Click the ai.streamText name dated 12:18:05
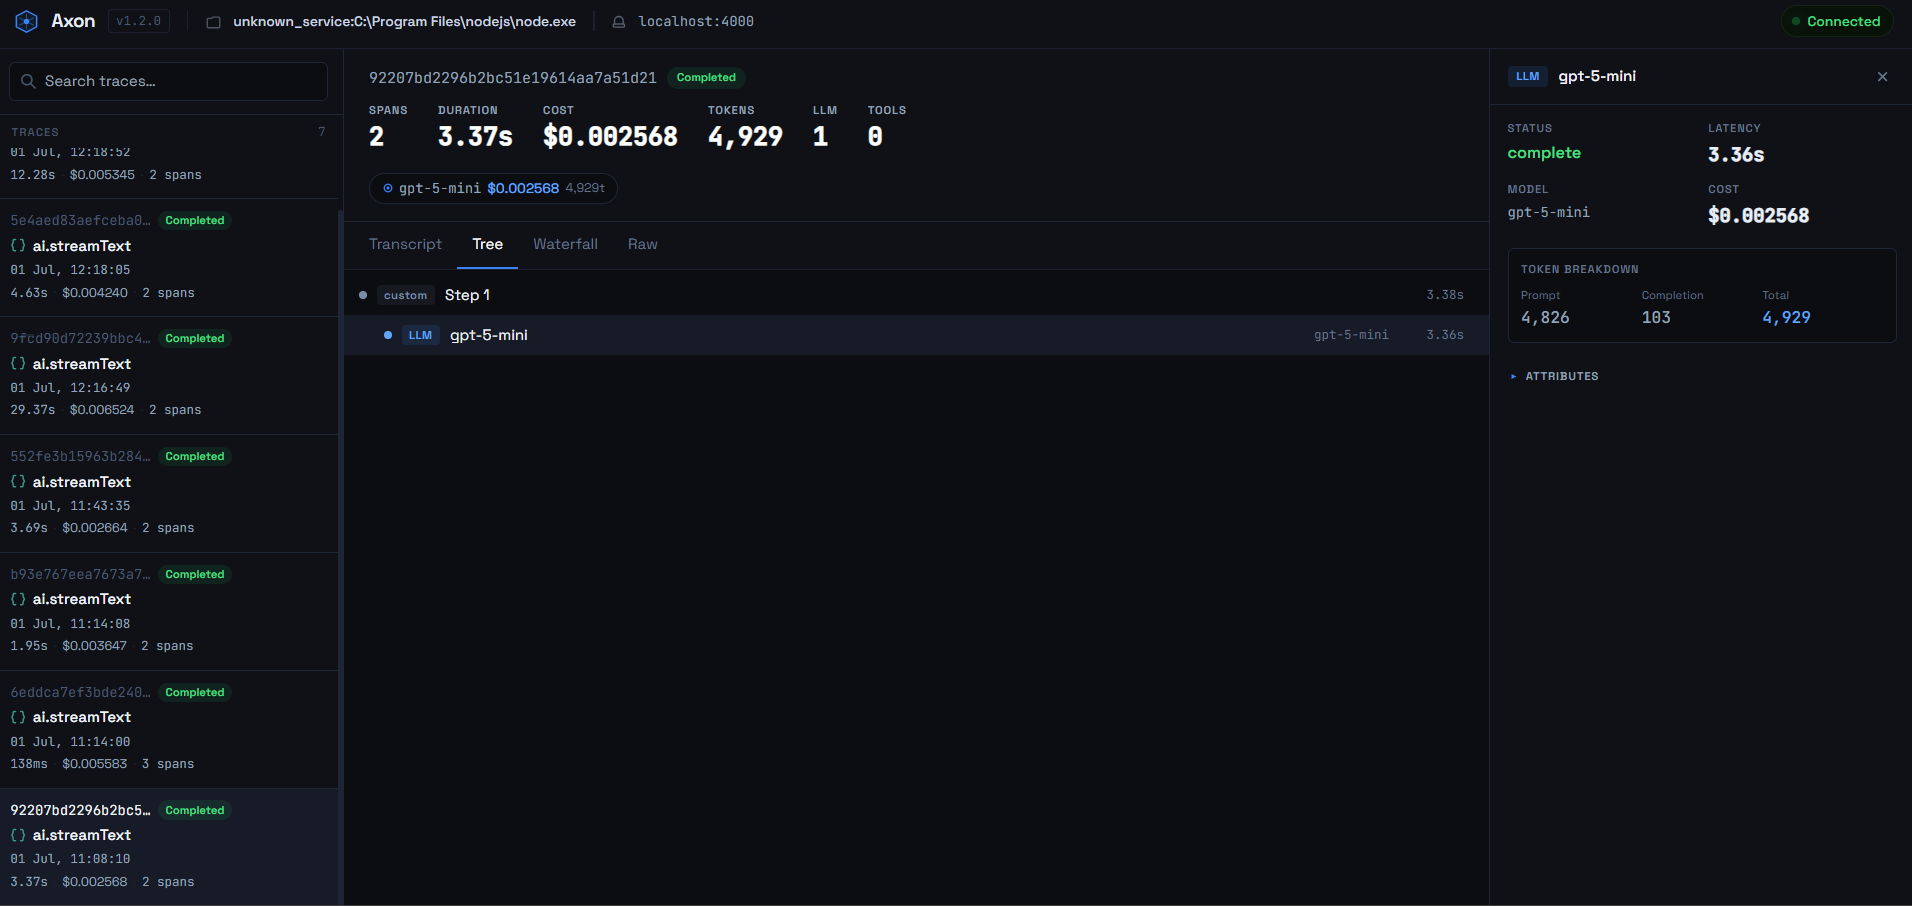The image size is (1912, 906). click(x=82, y=246)
